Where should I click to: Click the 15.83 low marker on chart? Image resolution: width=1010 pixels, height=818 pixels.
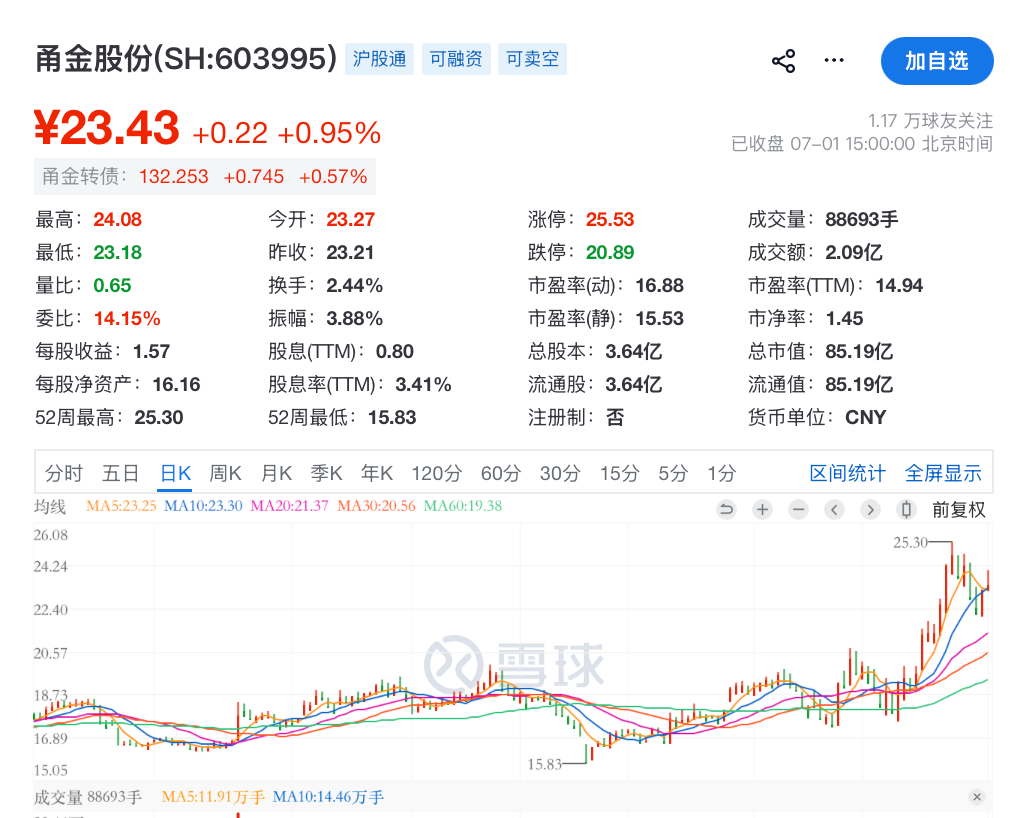(545, 765)
